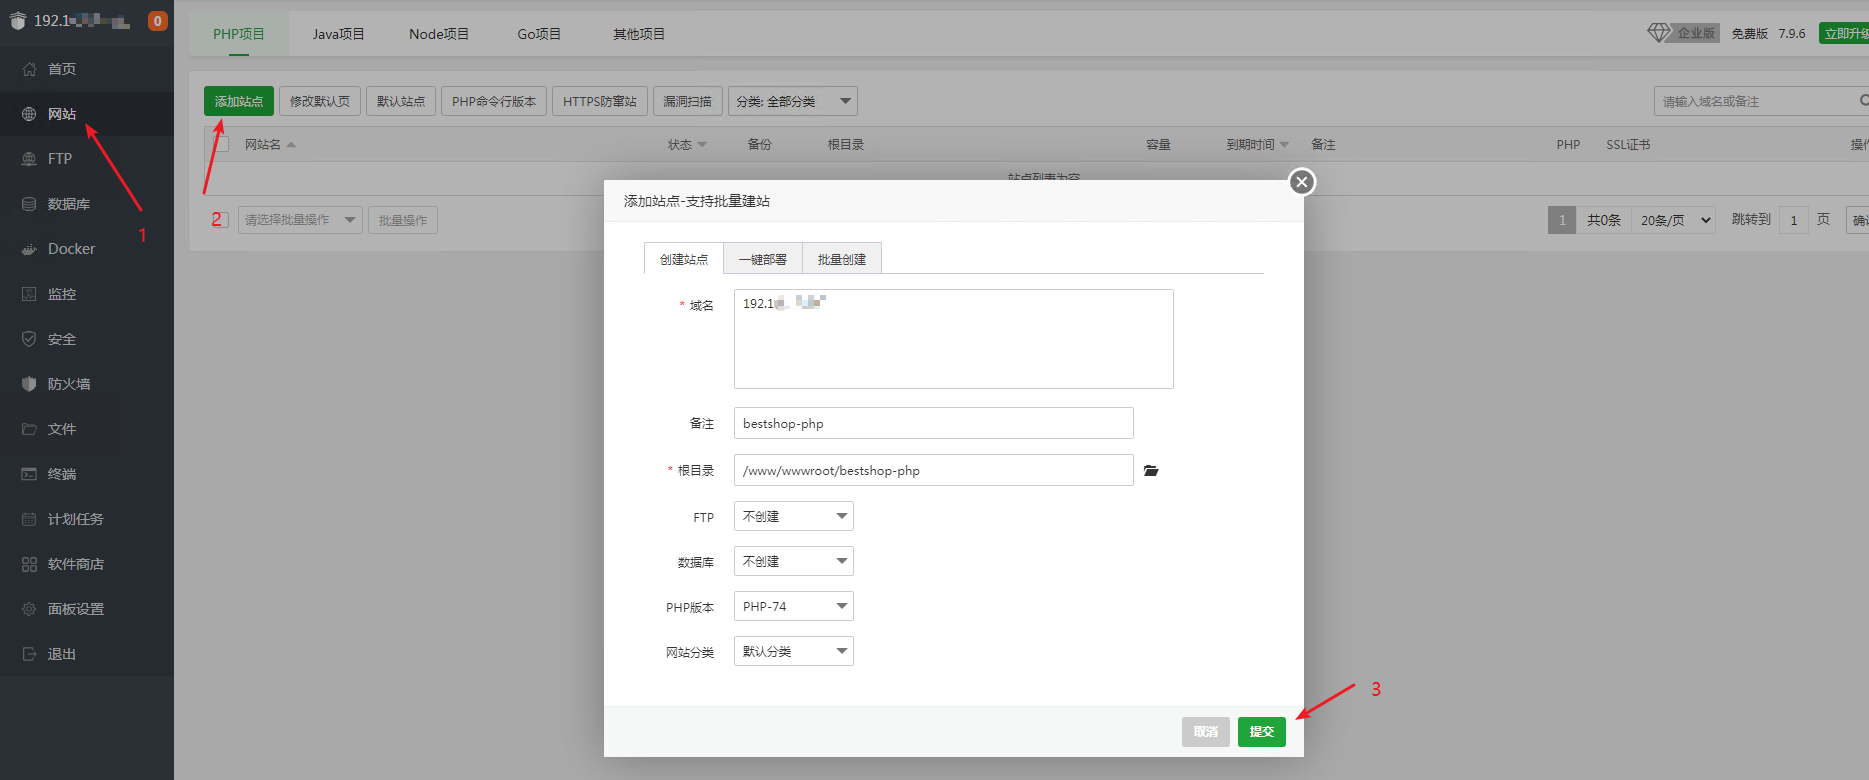Expand the FTP 不创建 dropdown

tap(793, 517)
